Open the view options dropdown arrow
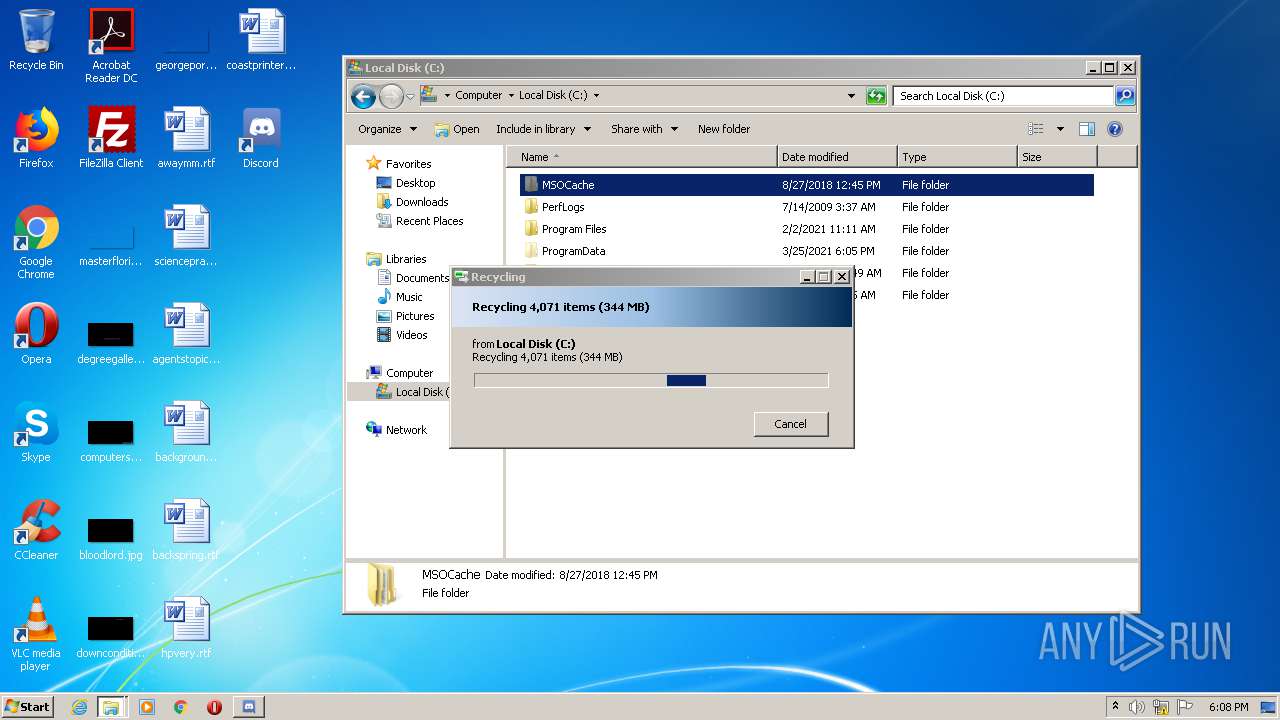This screenshot has width=1280, height=720. point(1060,129)
